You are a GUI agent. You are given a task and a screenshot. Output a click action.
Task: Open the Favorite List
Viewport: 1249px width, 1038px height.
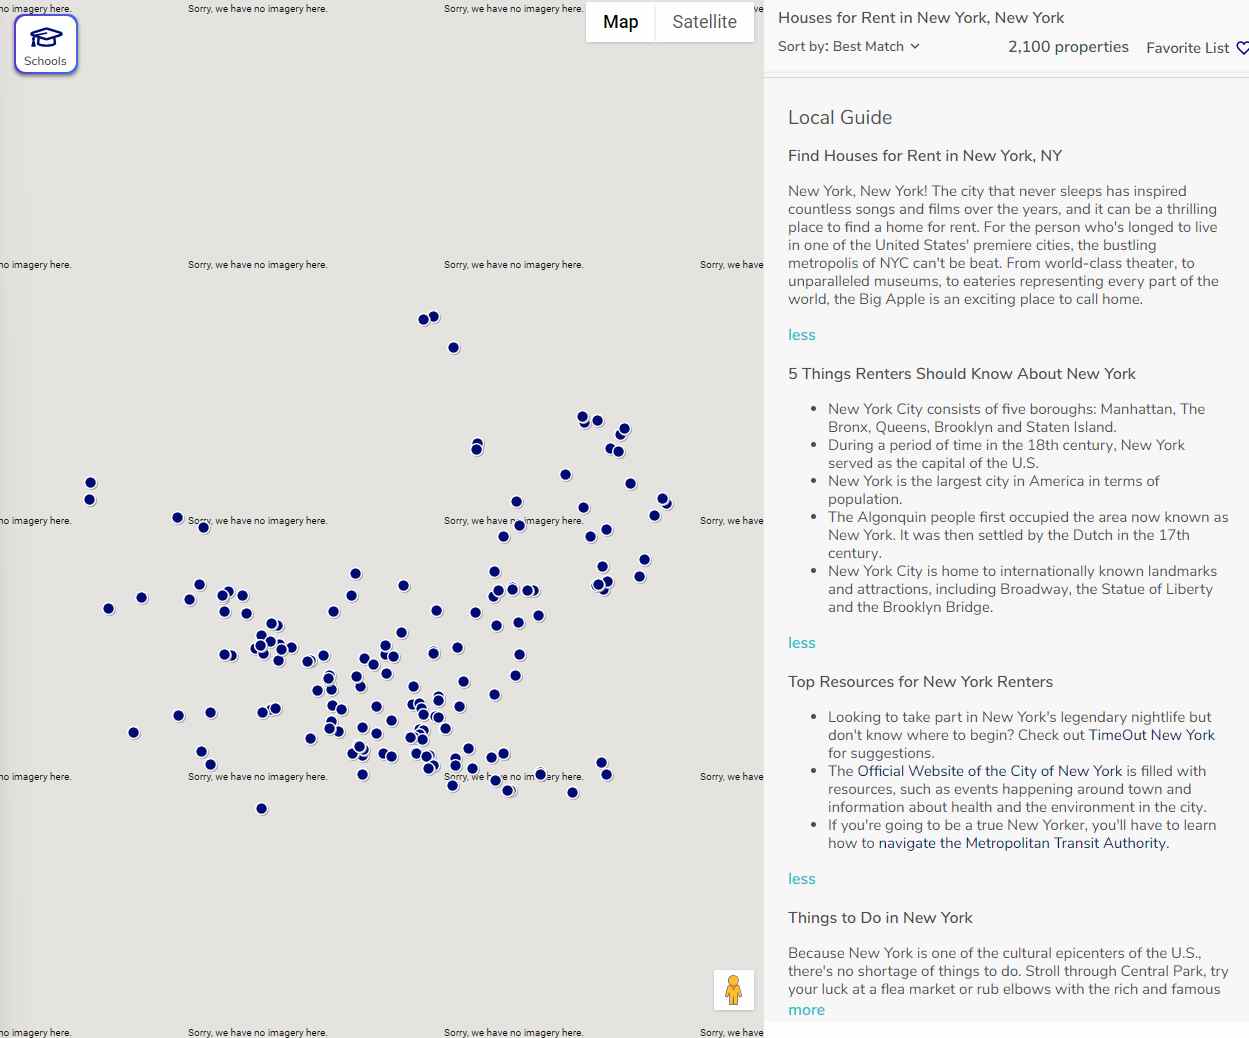pos(1187,48)
